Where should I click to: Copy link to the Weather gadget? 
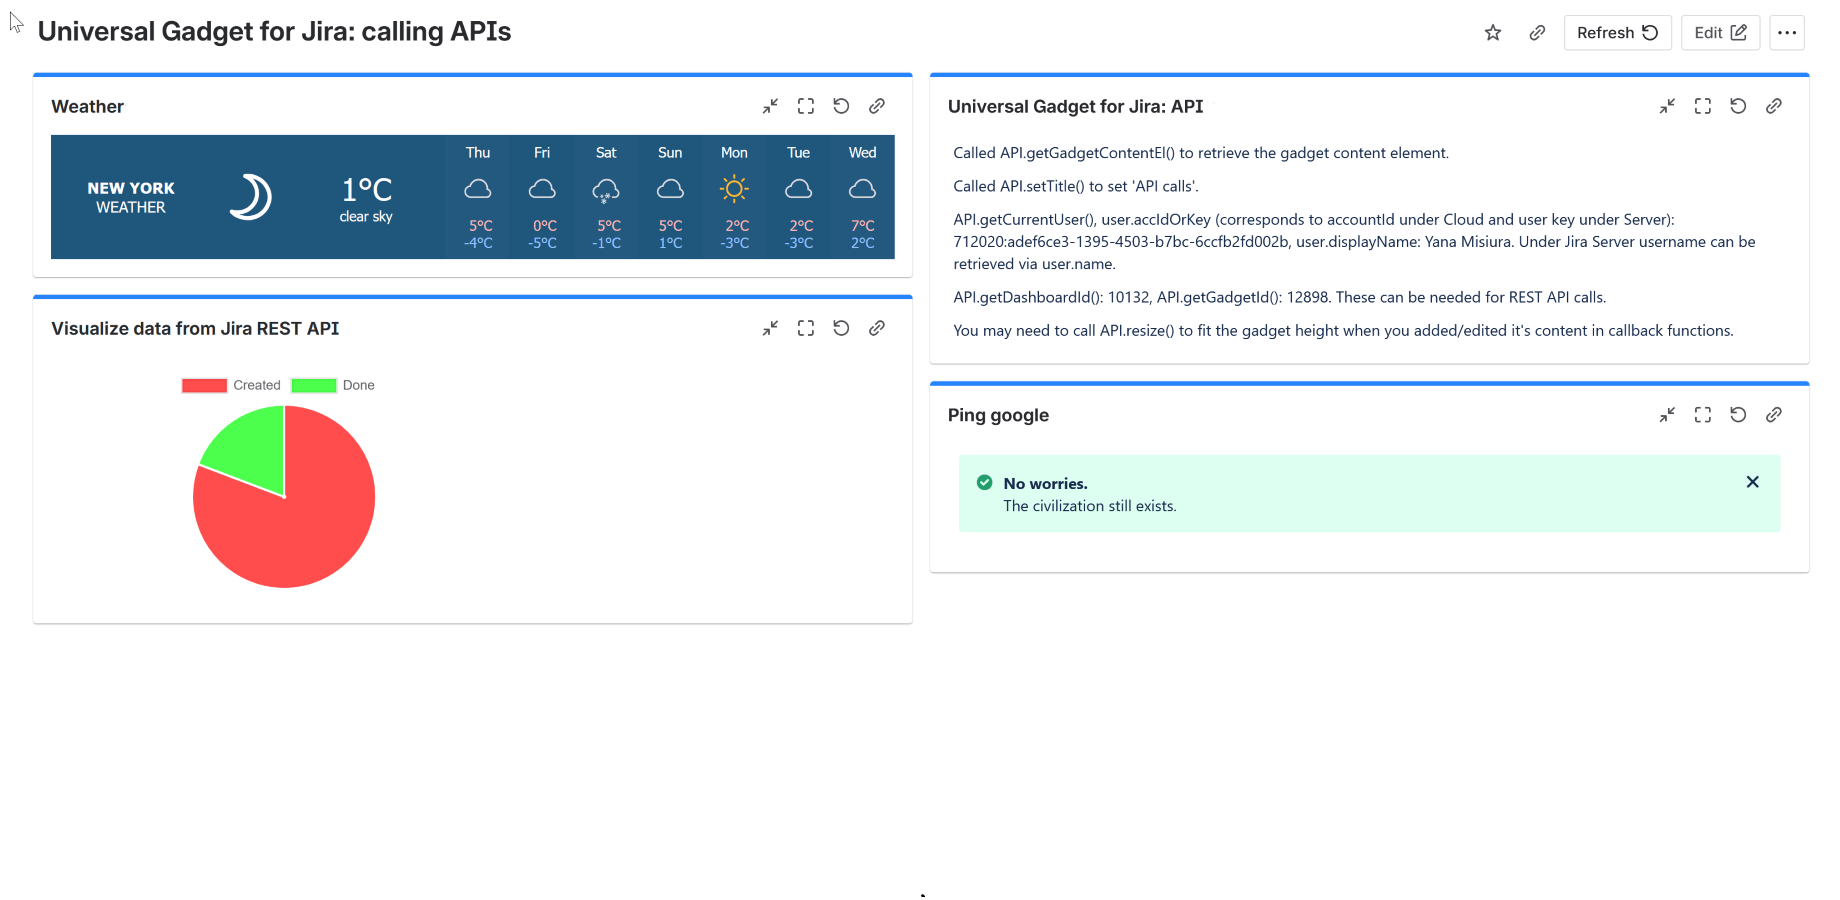point(877,106)
